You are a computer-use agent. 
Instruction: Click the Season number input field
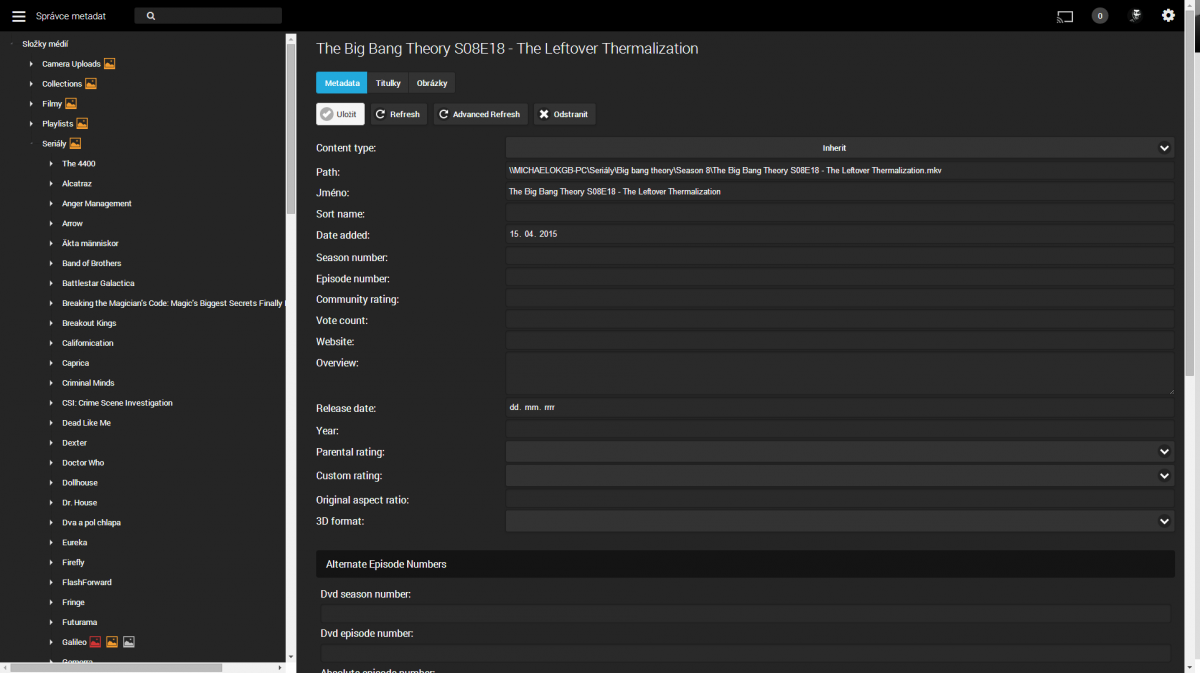[x=839, y=257]
